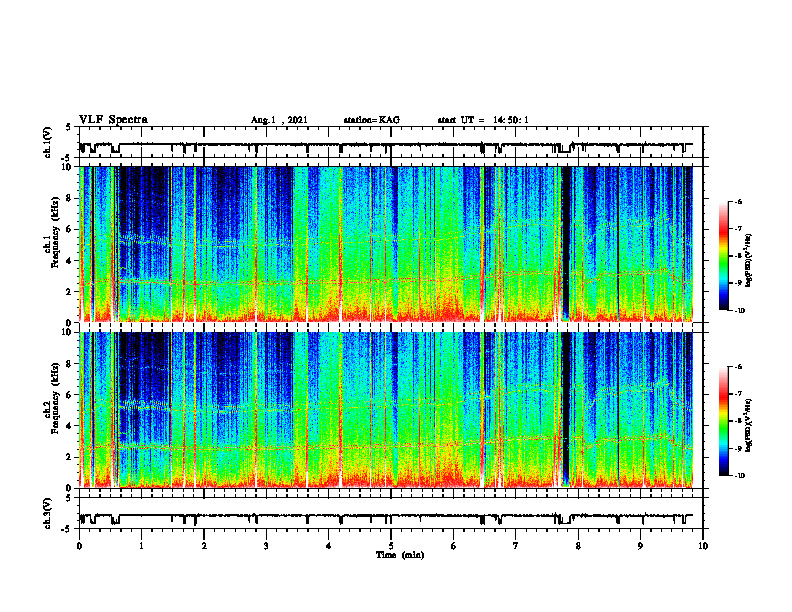Click the ch.2 spectrogram color scale bar

[x=724, y=421]
